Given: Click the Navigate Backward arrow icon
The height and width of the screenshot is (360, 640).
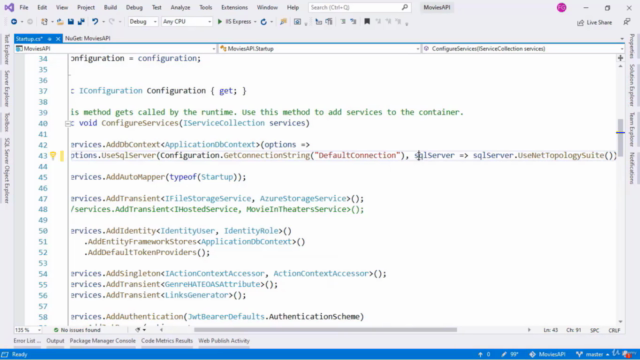Looking at the screenshot, I should 13,22.
